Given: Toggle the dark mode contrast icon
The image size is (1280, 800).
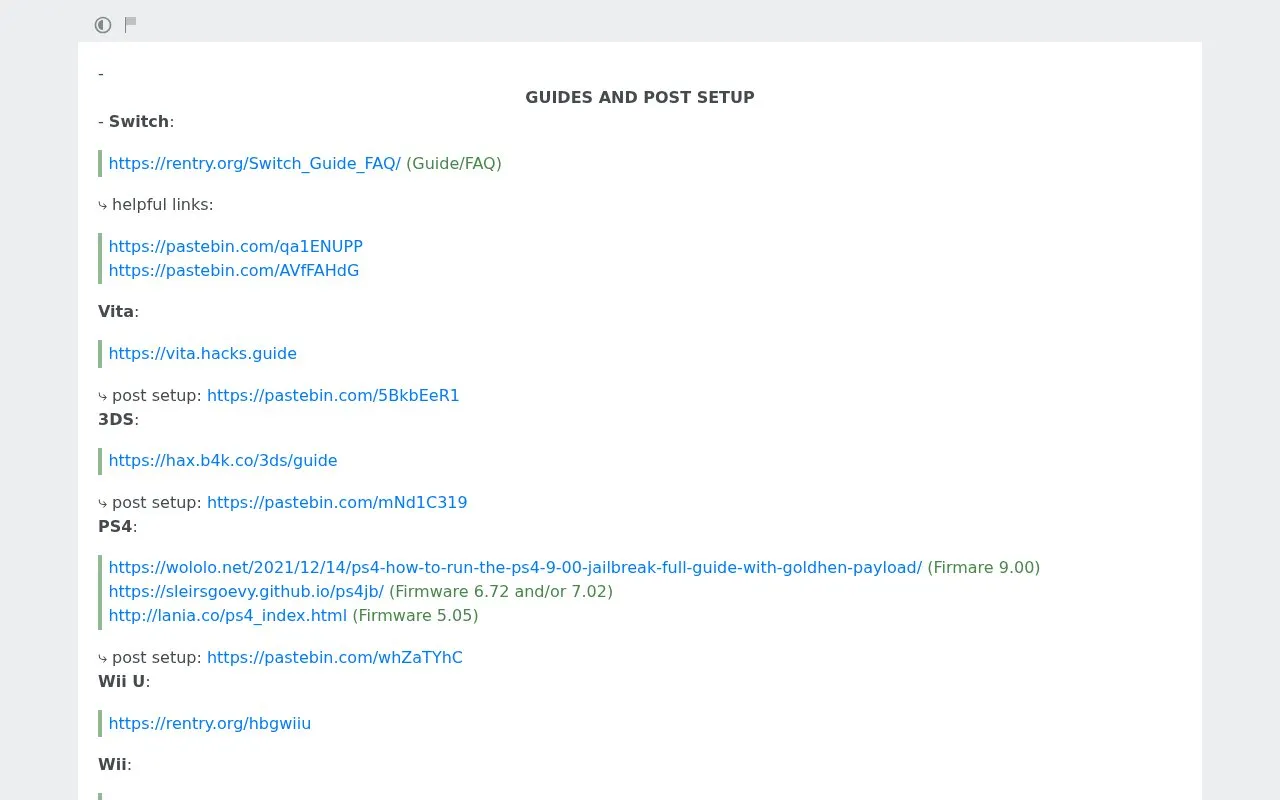Looking at the screenshot, I should tap(103, 25).
